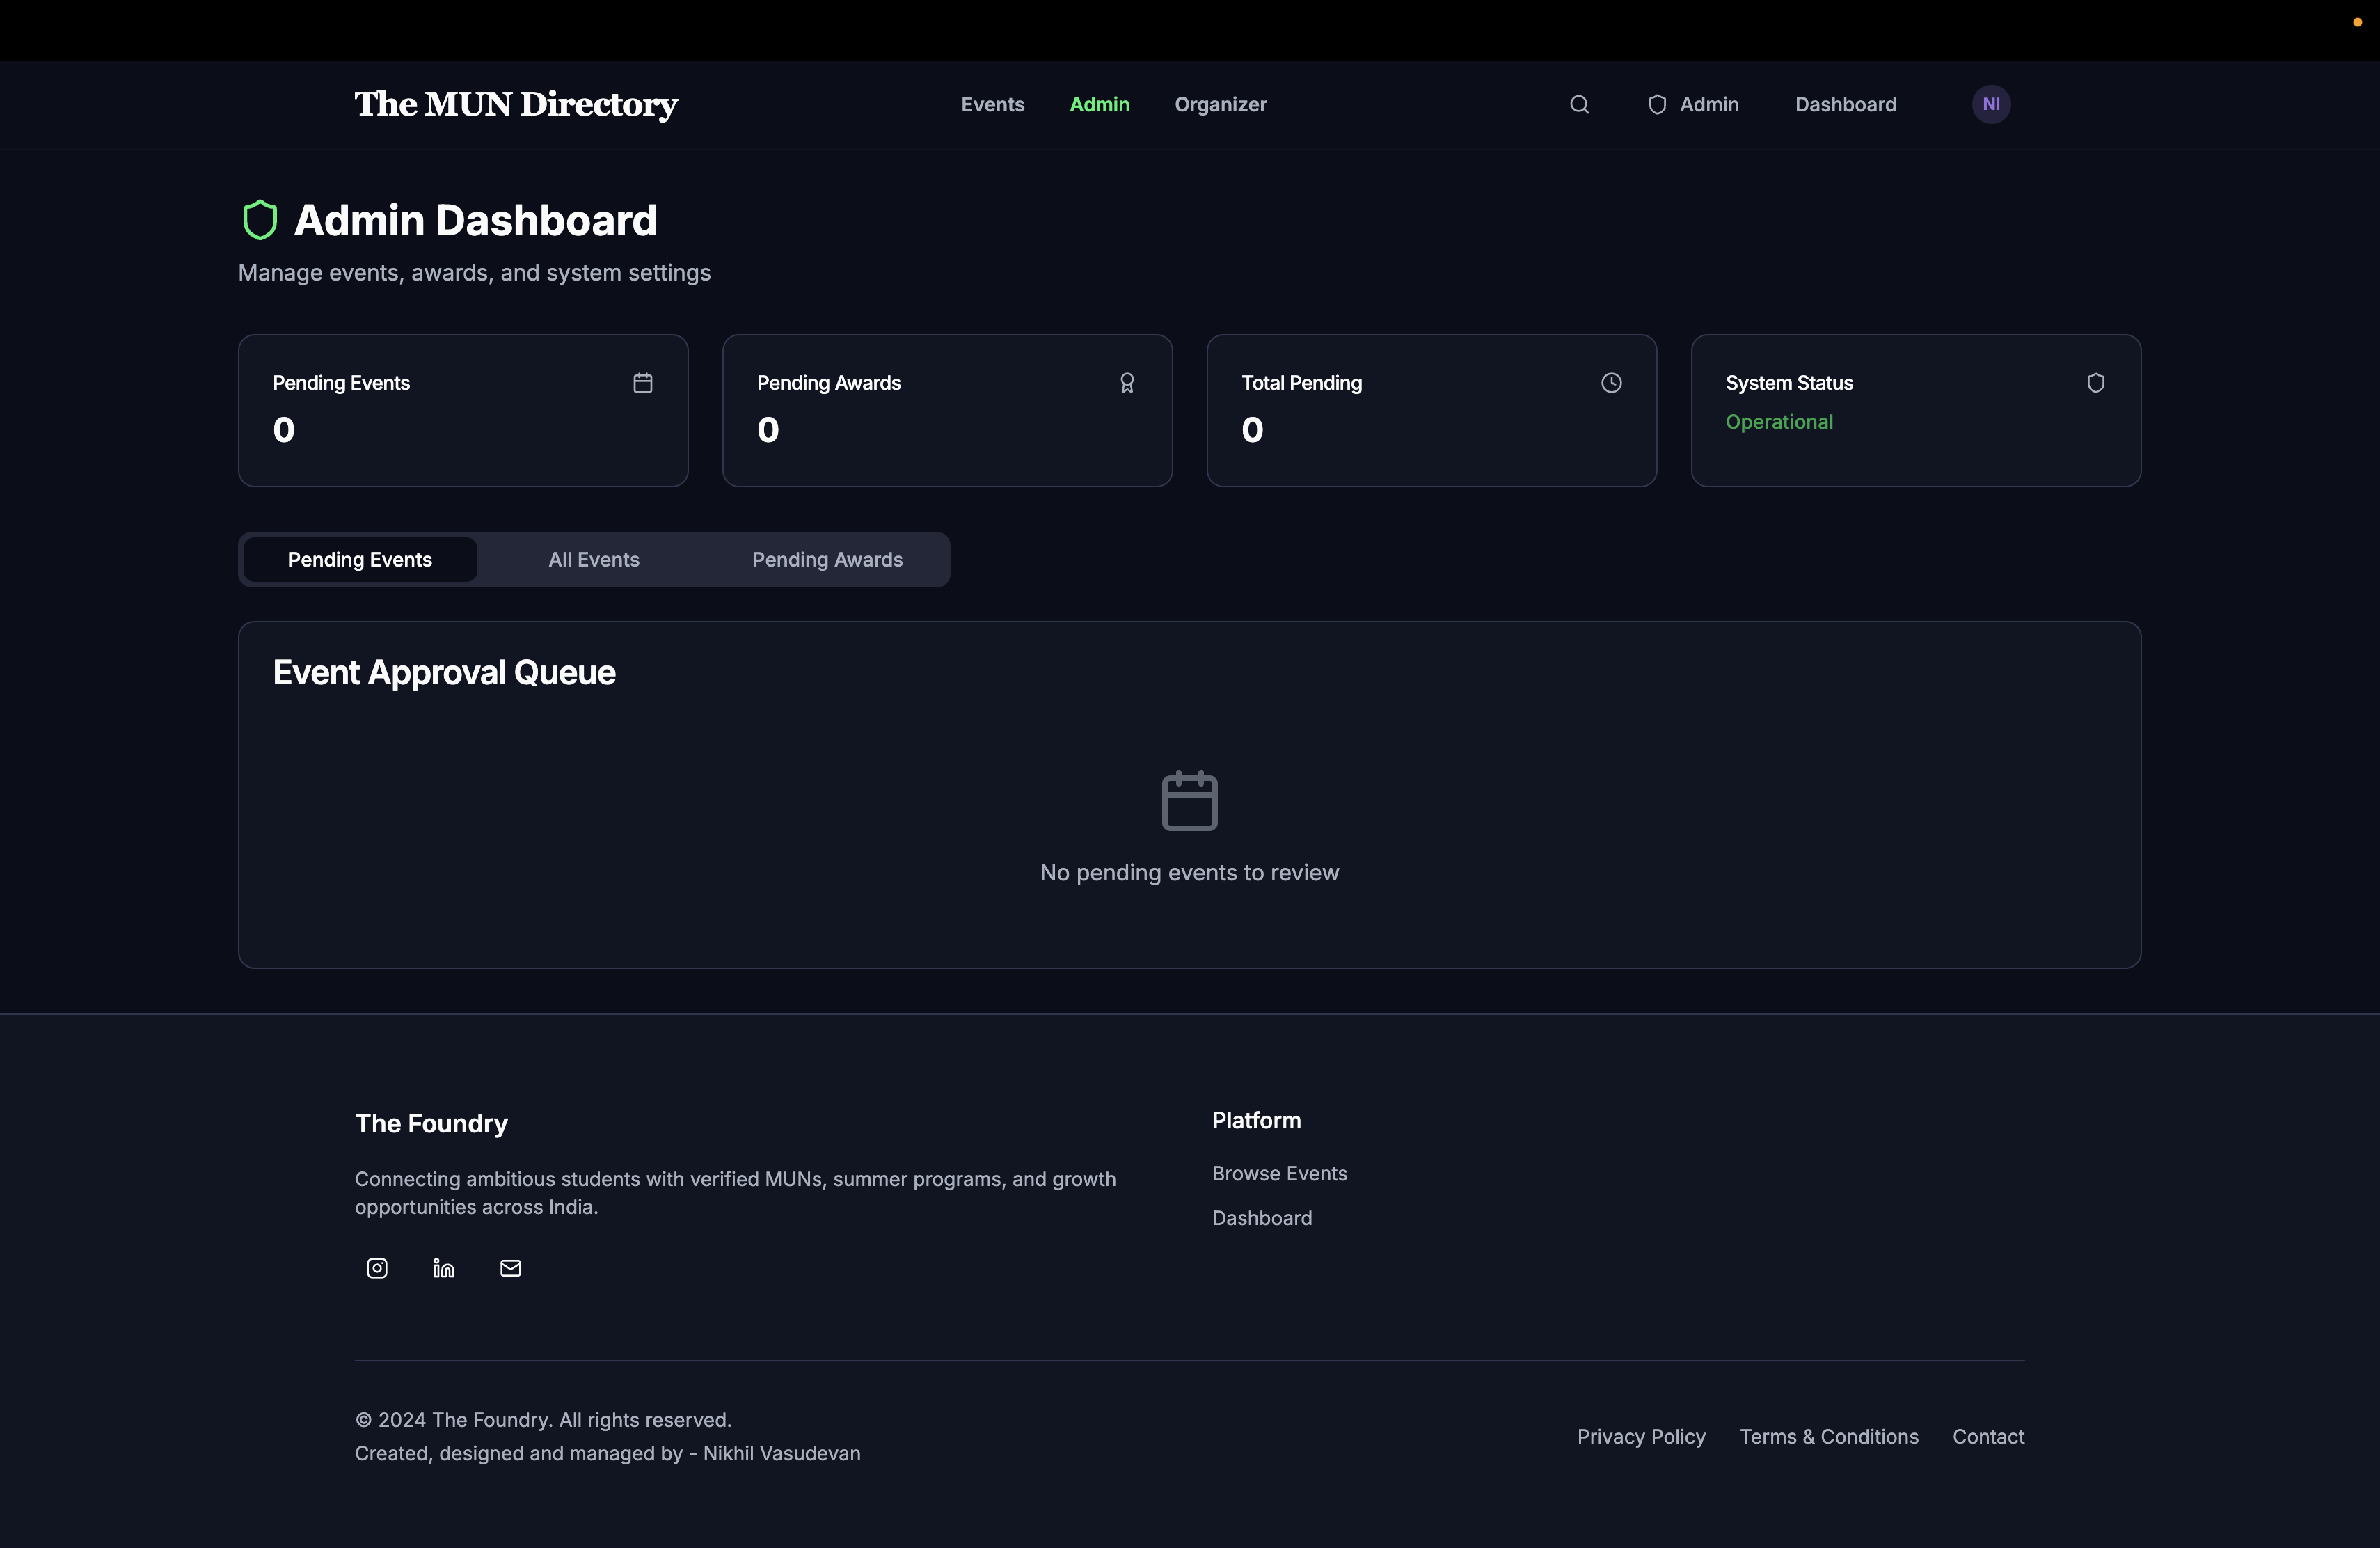Screen dimensions: 2380x1548
Task: Click the shield icon on System Status card
Action: click(2095, 383)
